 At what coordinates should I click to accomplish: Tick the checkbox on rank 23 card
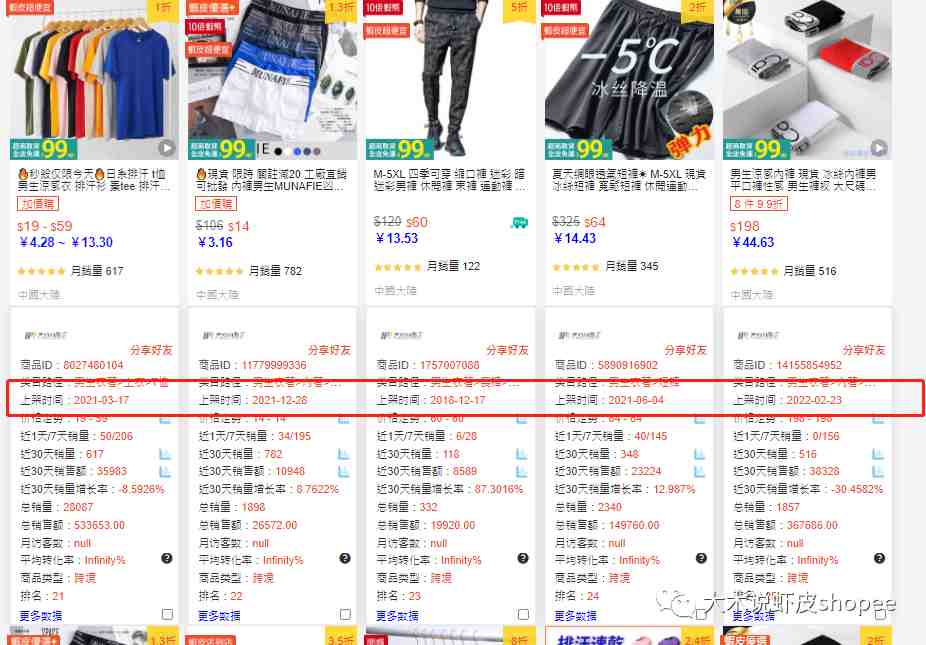(x=523, y=614)
